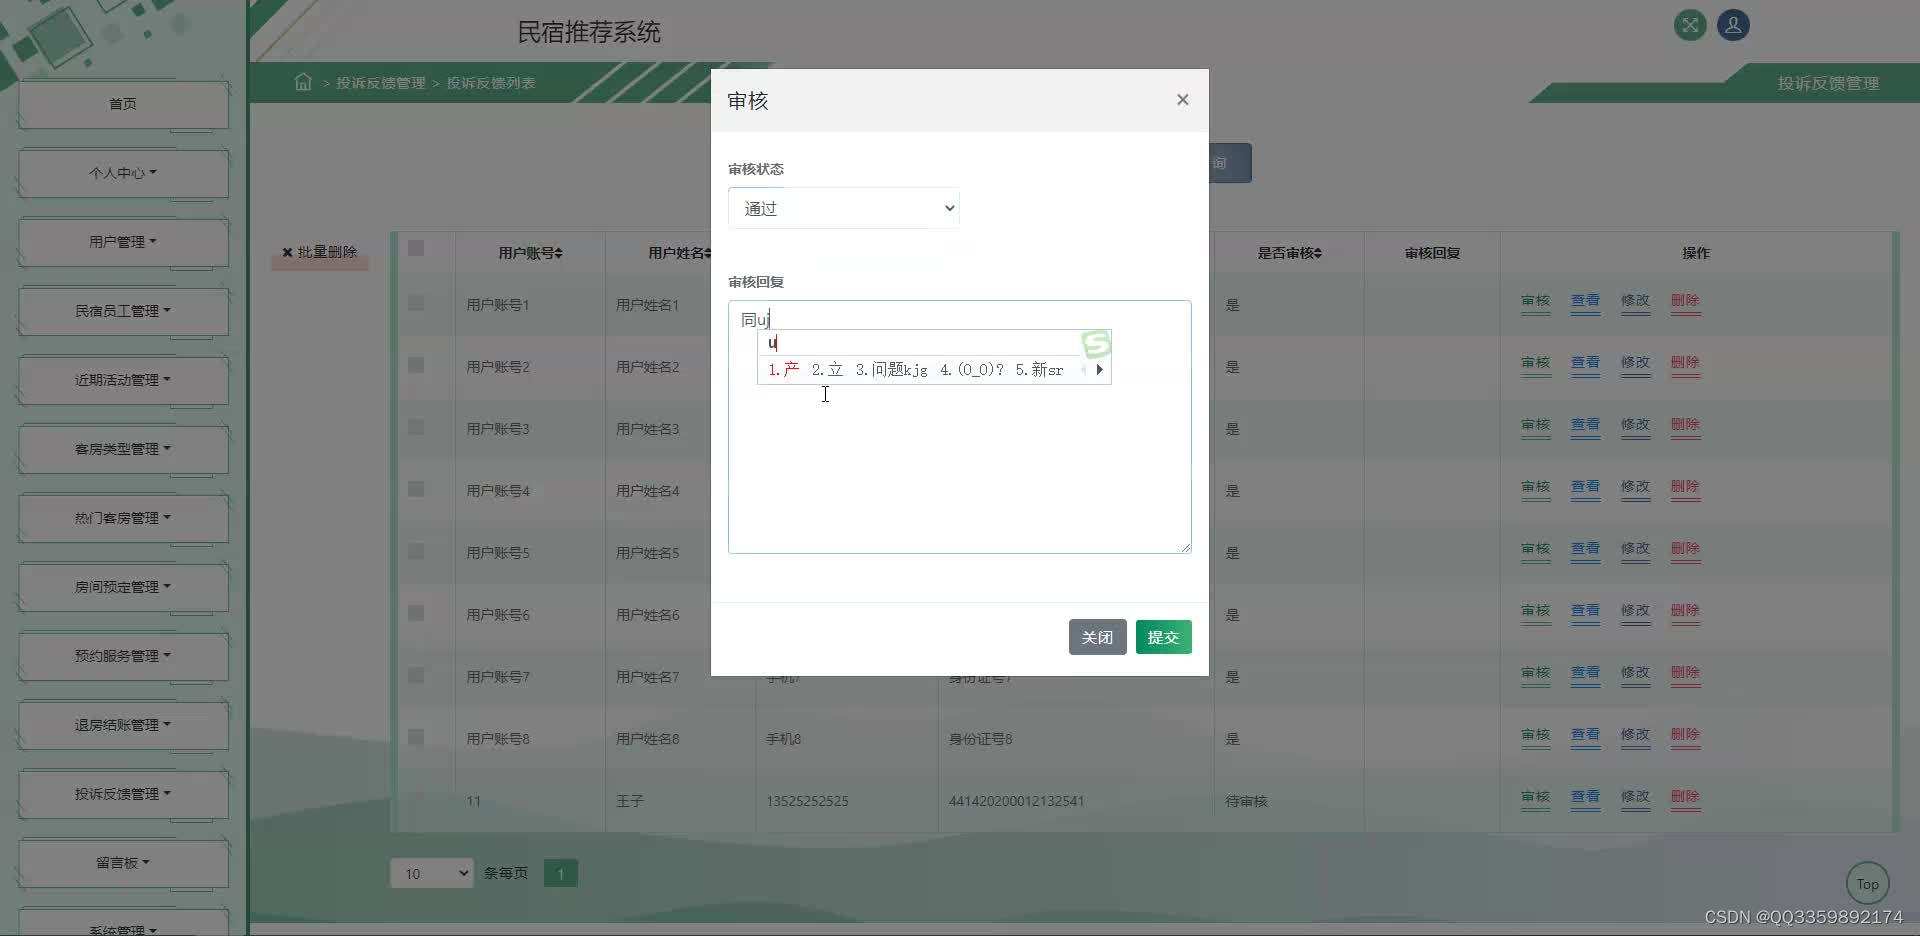Click 审核 link in 待审核 row 11

(x=1535, y=797)
